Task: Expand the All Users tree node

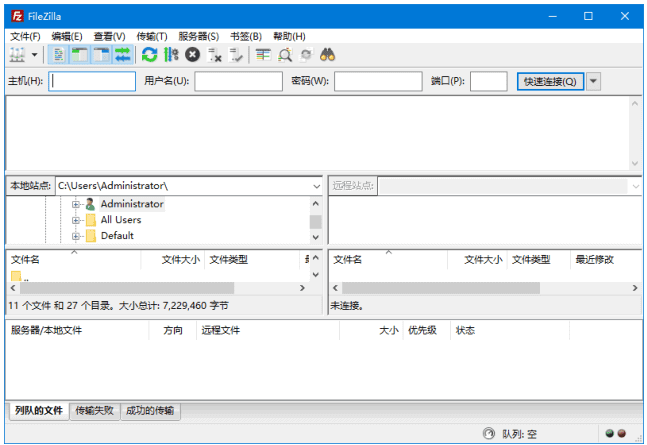Action: point(76,220)
